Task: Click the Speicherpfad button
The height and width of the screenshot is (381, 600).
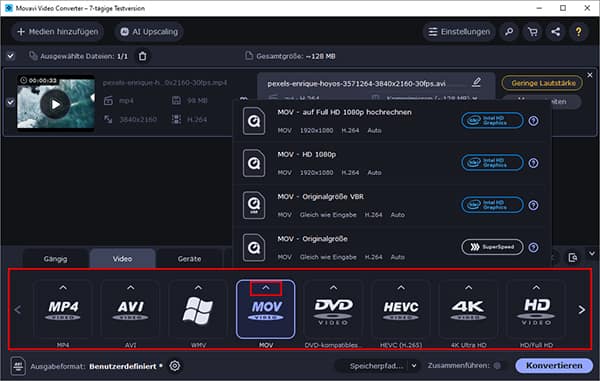Action: click(x=376, y=366)
